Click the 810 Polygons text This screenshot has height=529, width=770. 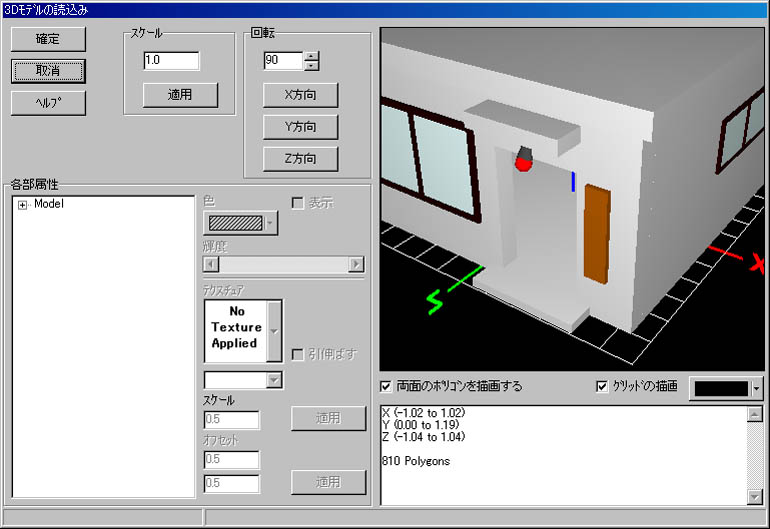[x=416, y=461]
